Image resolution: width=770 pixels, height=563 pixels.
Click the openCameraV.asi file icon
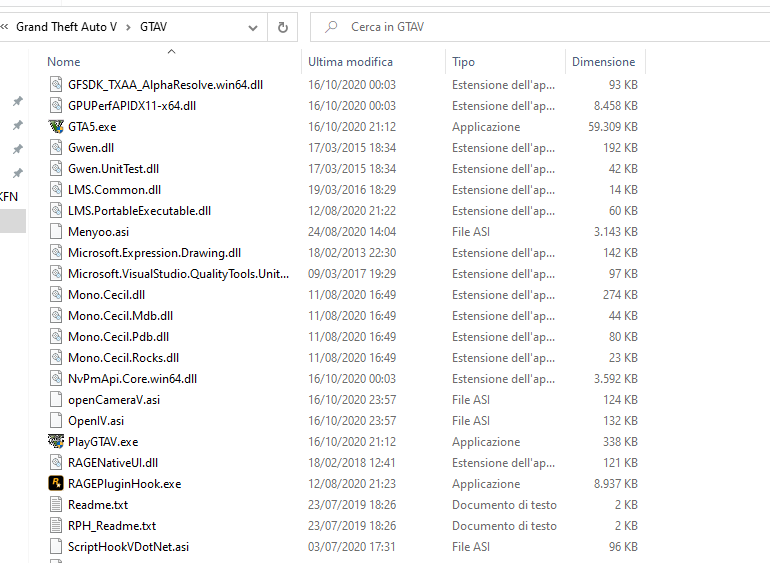point(56,400)
